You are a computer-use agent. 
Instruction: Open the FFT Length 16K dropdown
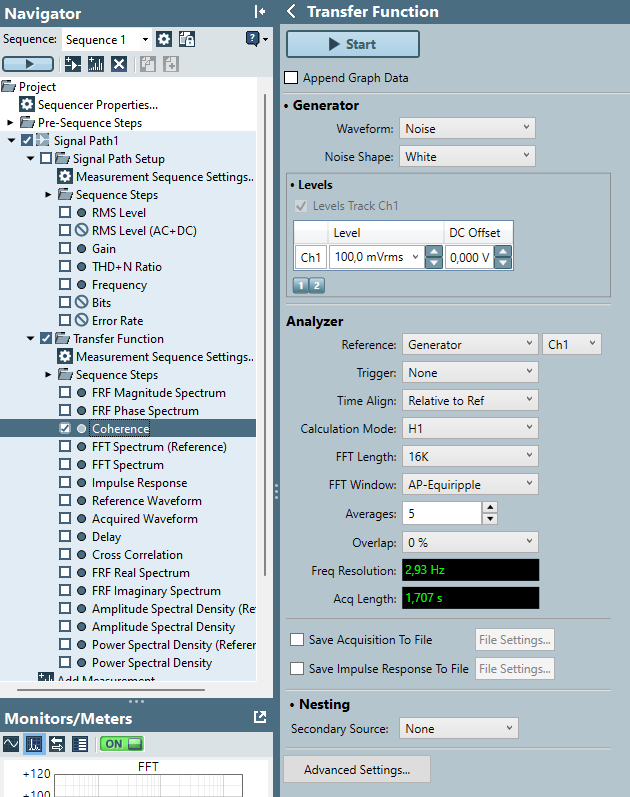470,456
